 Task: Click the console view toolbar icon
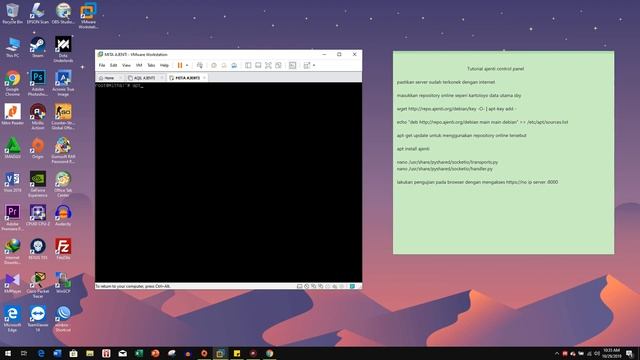click(292, 65)
